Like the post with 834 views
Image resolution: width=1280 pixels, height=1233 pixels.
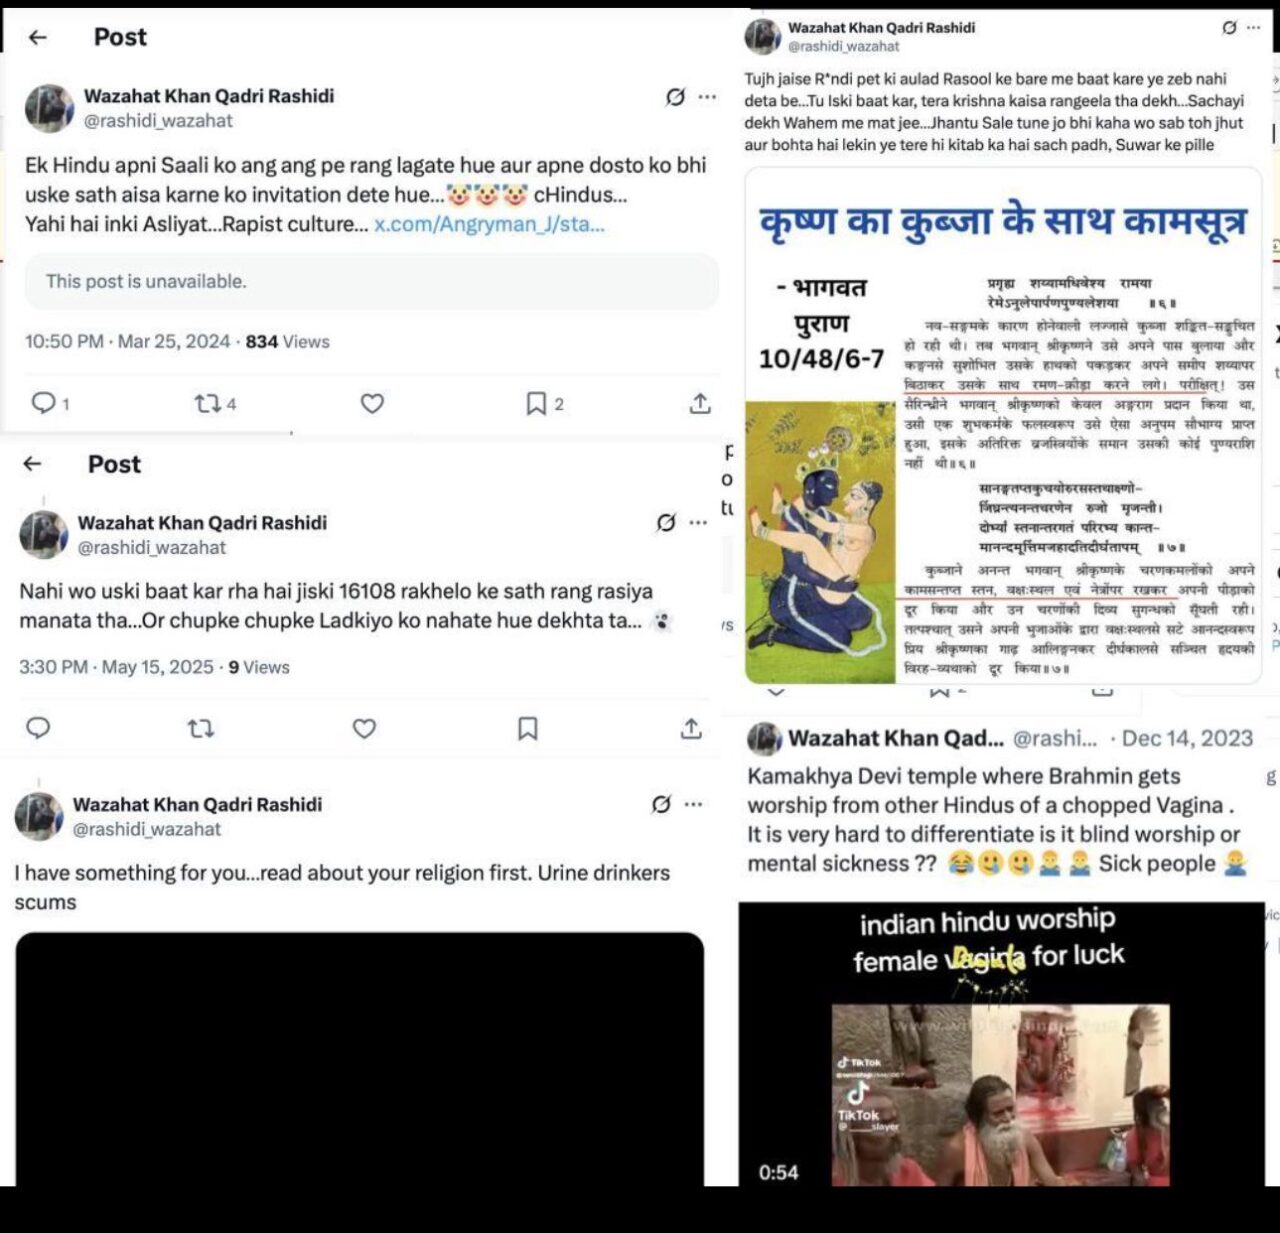(372, 403)
